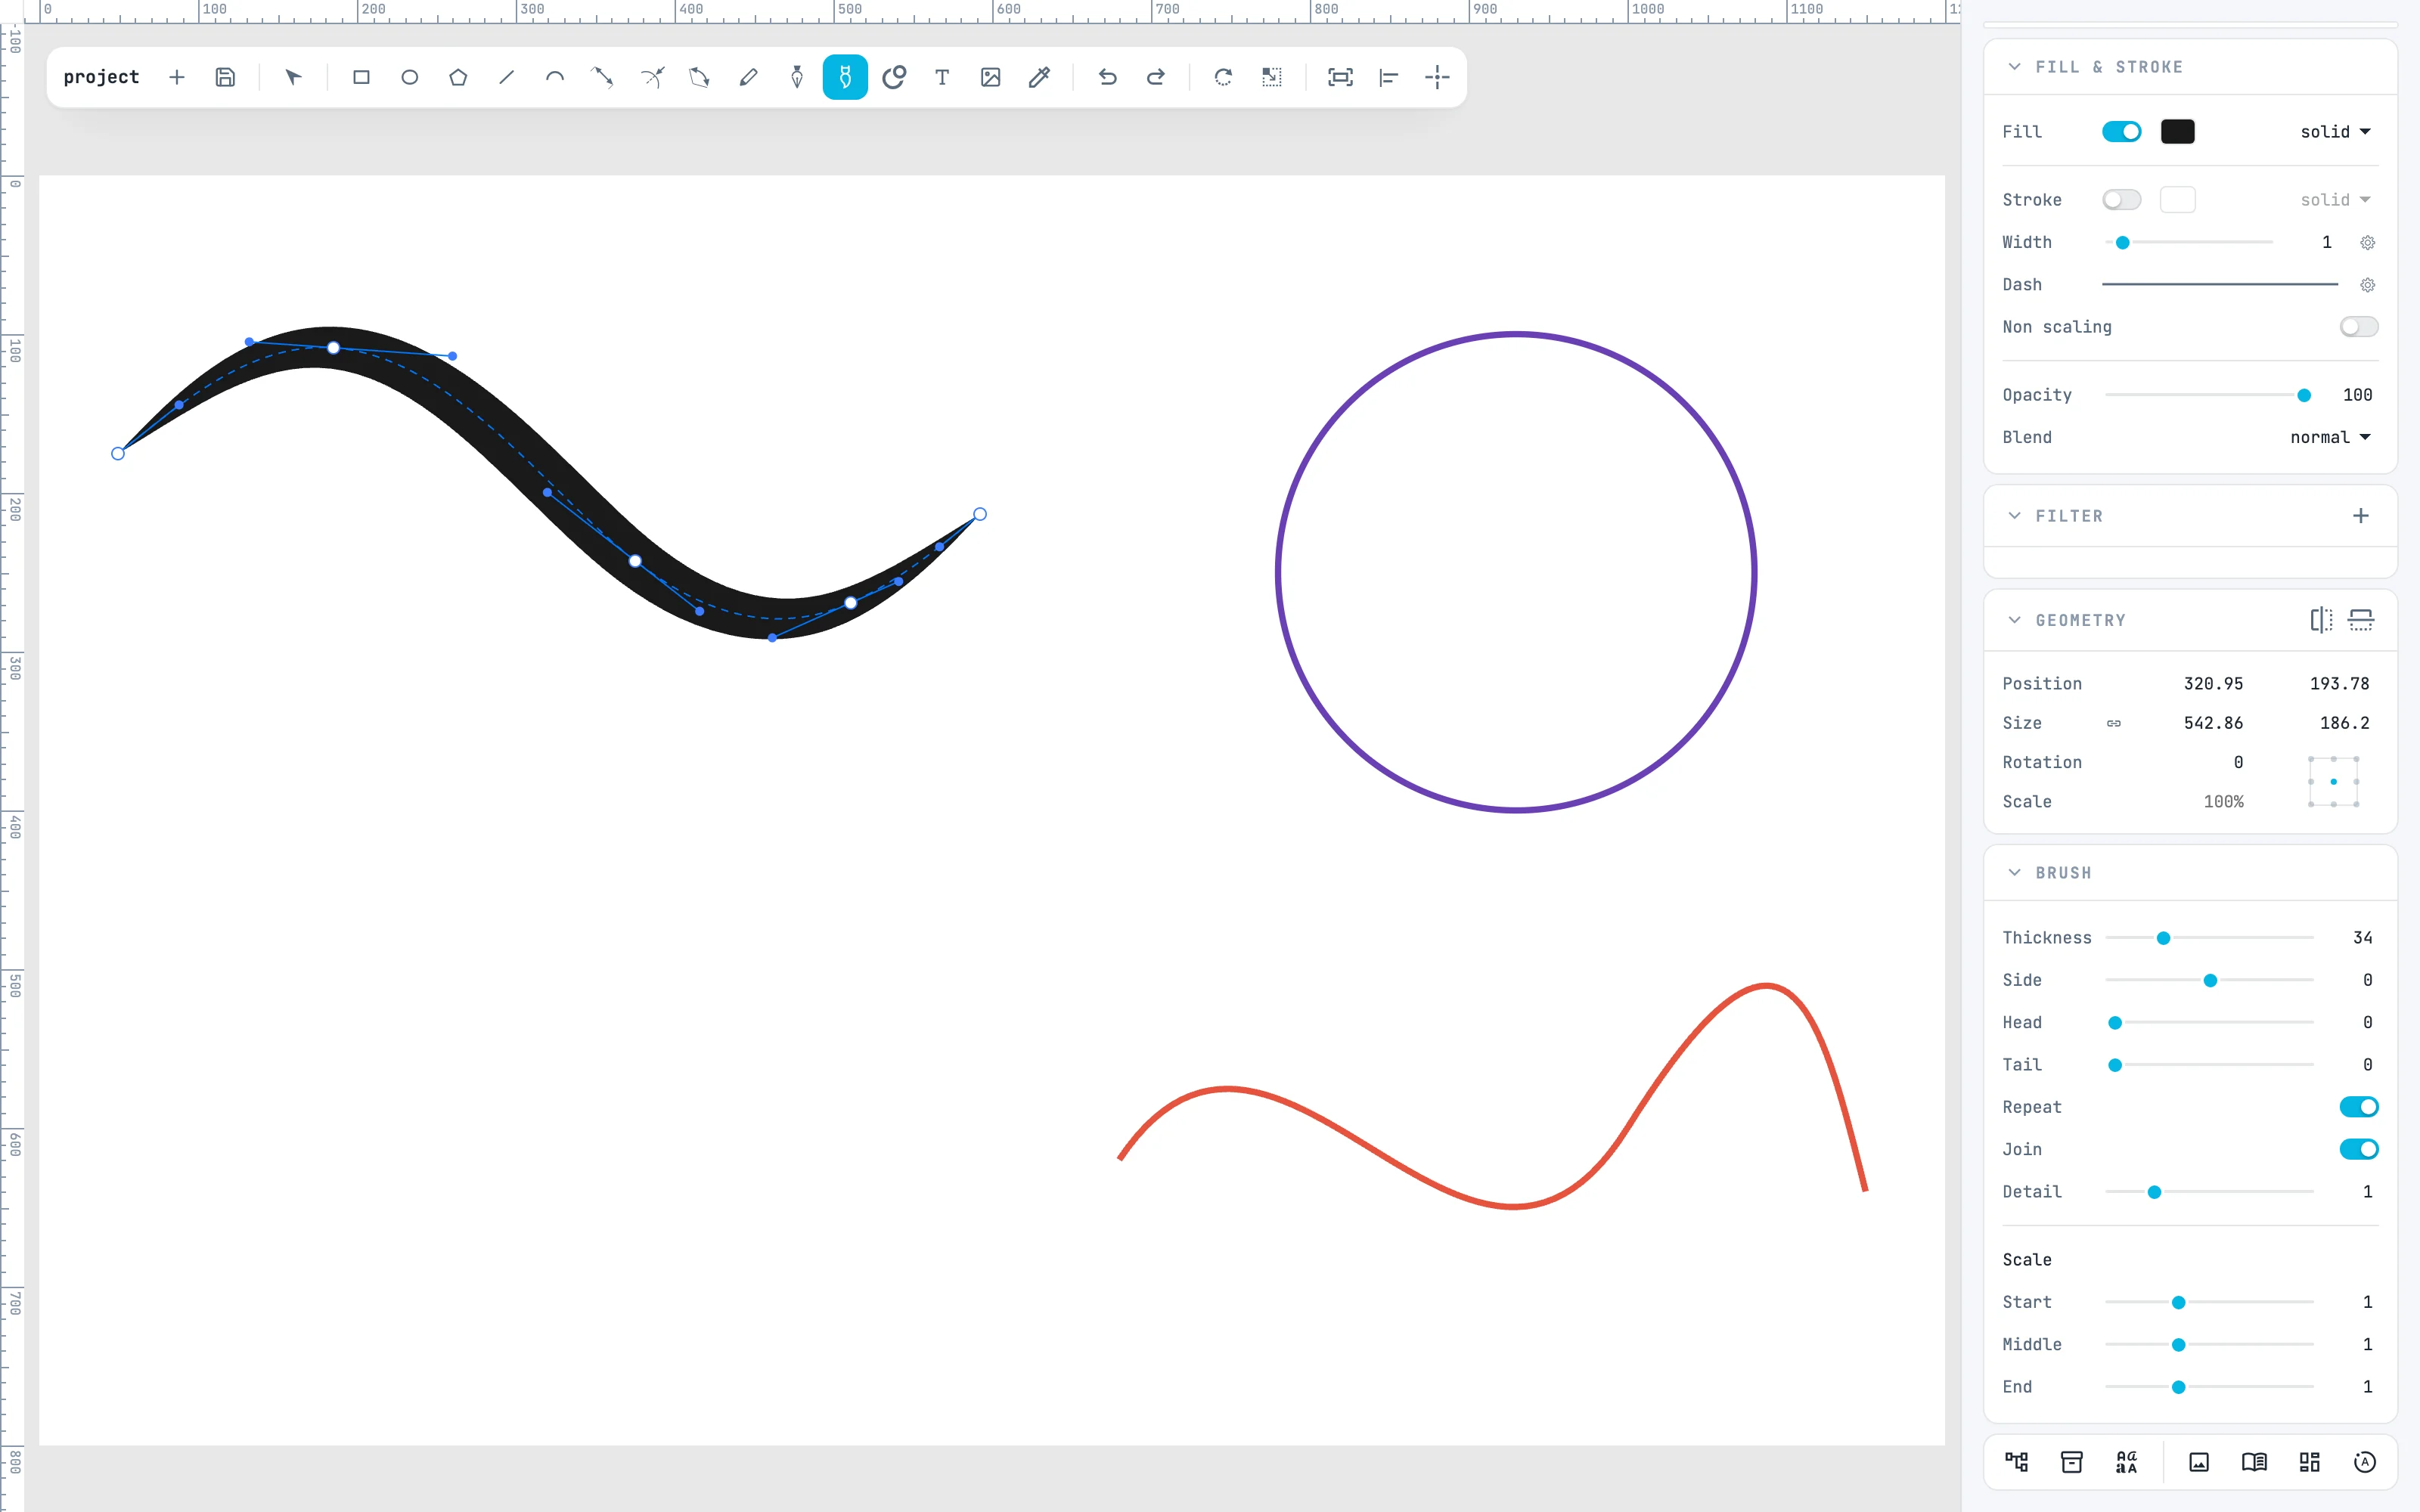This screenshot has width=2420, height=1512.
Task: Open the Stroke type solid dropdown
Action: [2335, 200]
